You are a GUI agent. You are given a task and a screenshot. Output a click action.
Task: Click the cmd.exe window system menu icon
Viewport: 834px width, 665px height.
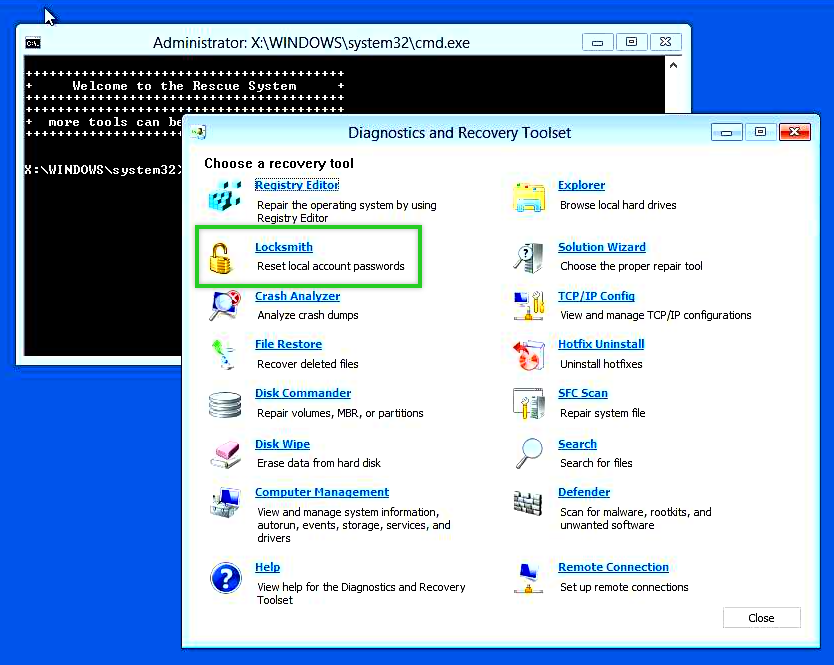(33, 43)
